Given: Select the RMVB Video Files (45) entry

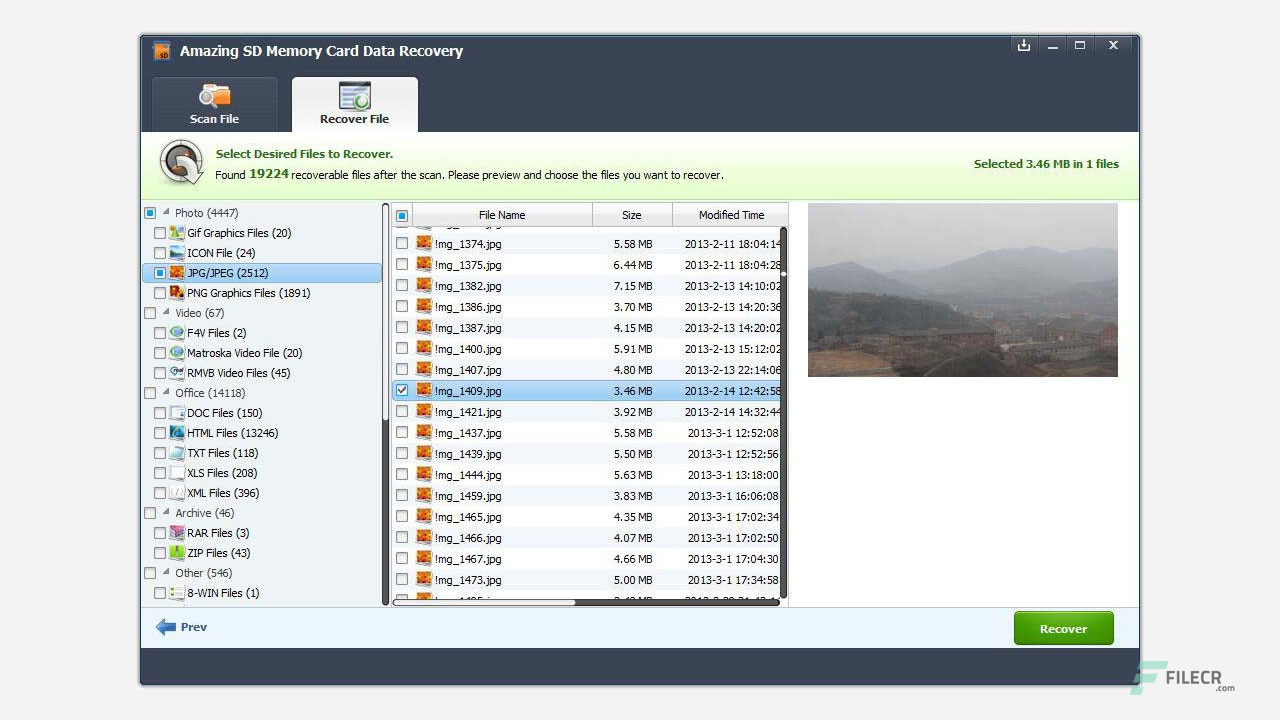Looking at the screenshot, I should click(238, 373).
